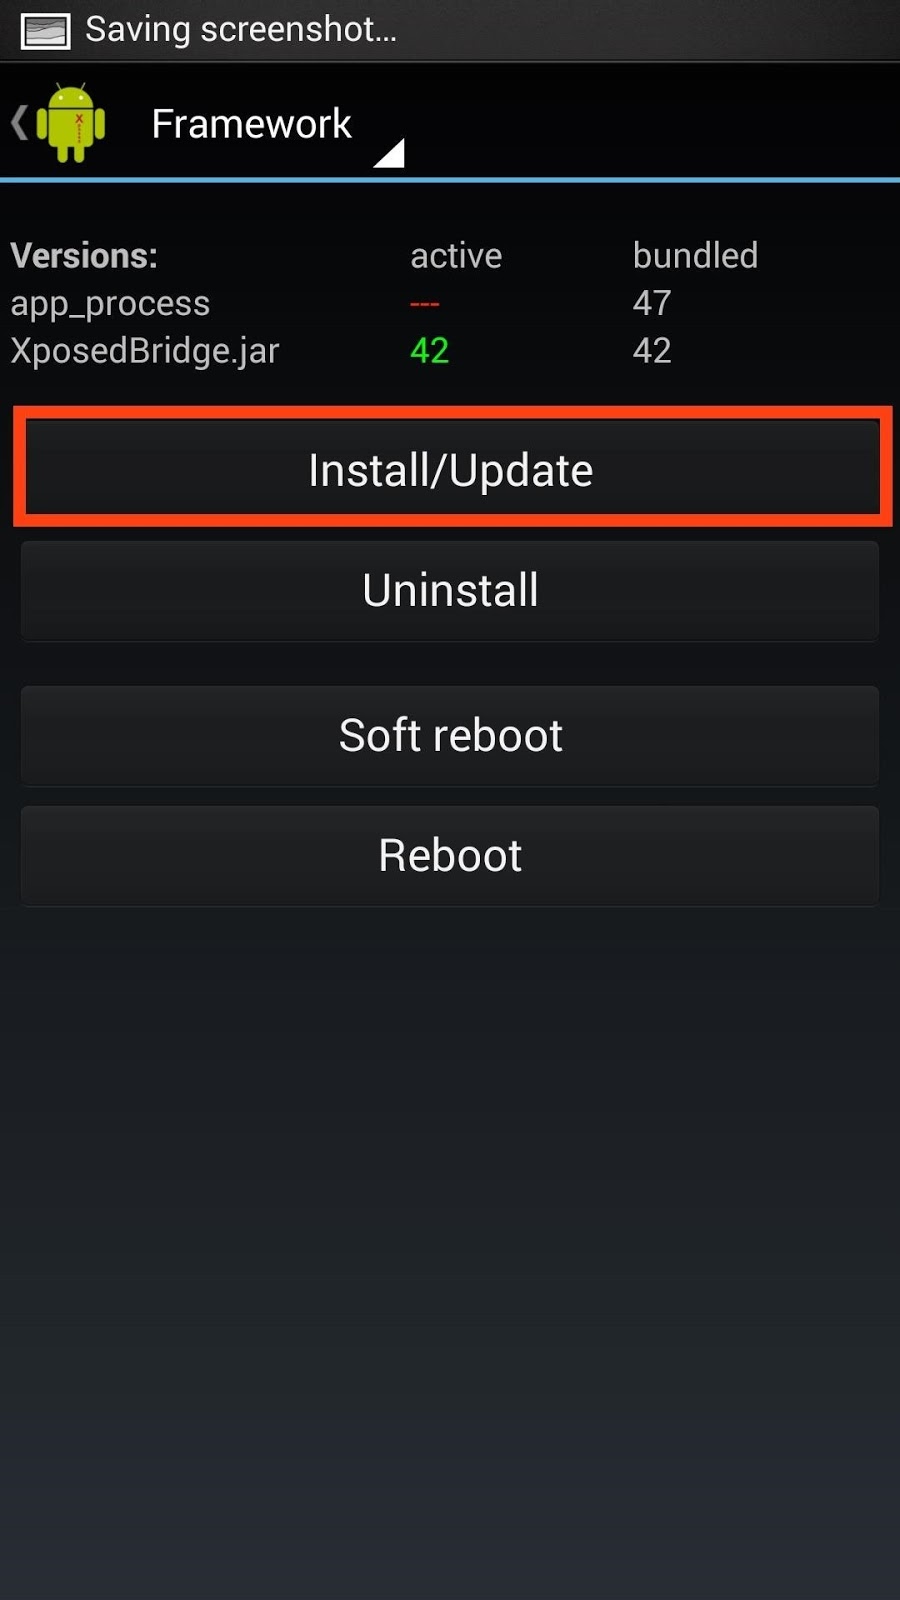900x1600 pixels.
Task: Tap the empty area below Reboot
Action: click(x=450, y=1250)
